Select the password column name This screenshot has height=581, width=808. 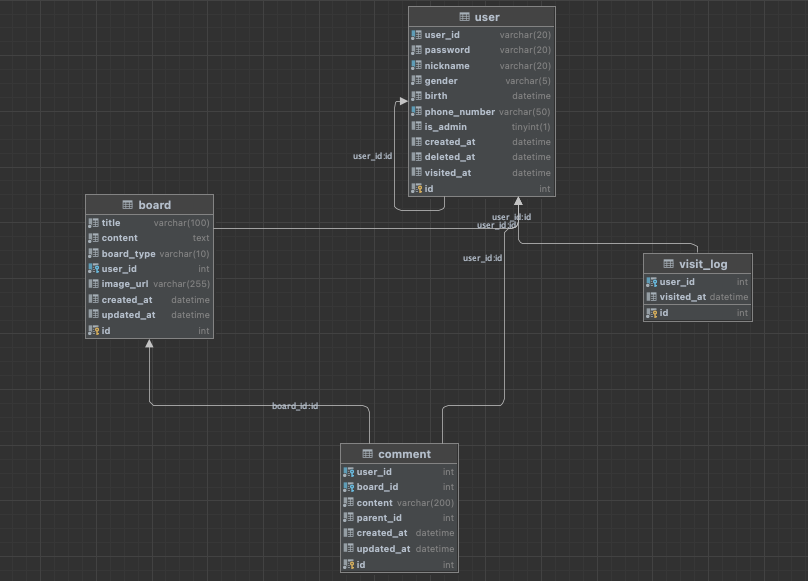coord(447,50)
